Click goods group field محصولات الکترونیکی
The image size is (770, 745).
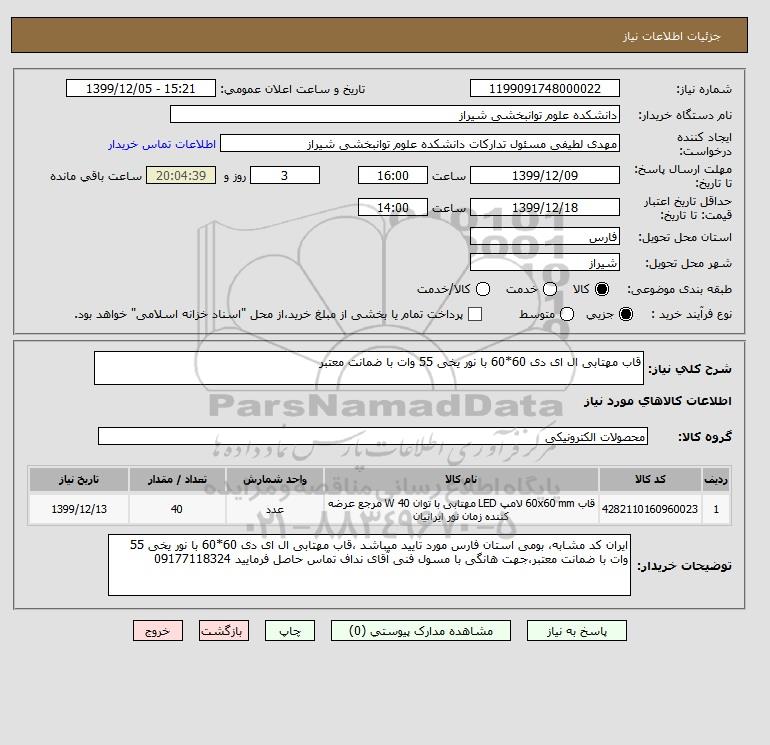point(373,436)
